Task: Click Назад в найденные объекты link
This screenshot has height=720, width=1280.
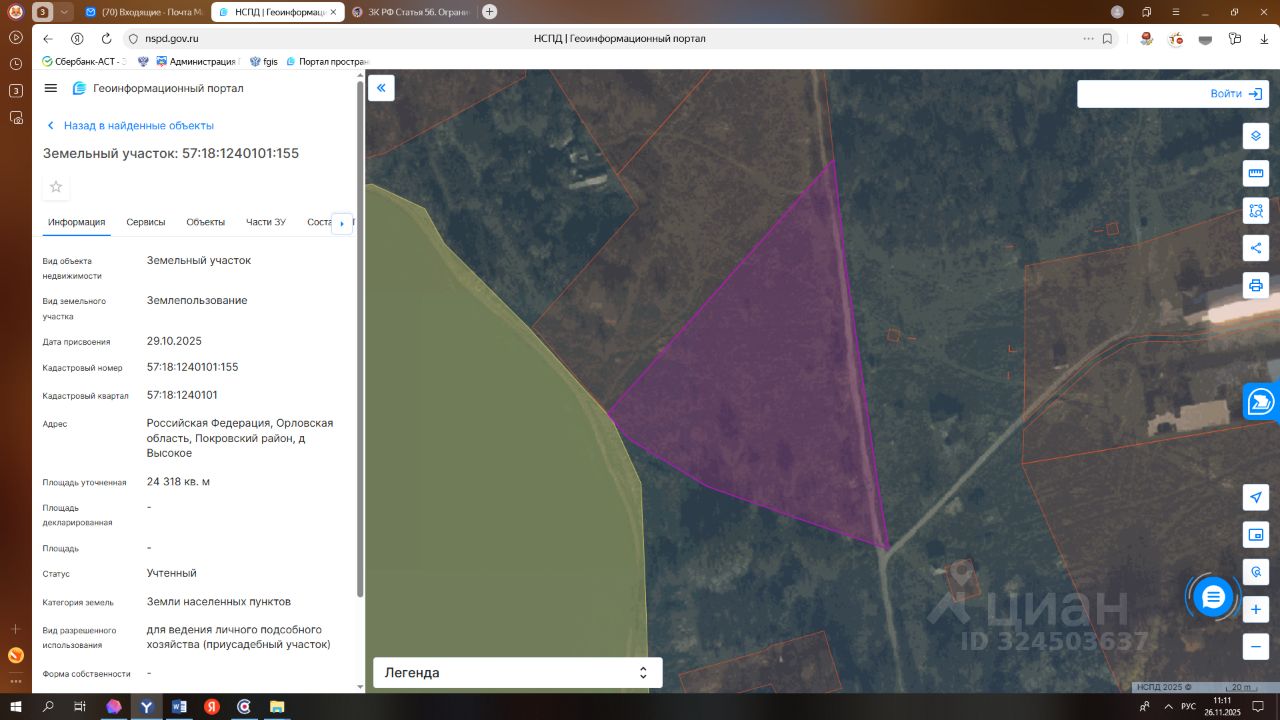Action: [131, 126]
